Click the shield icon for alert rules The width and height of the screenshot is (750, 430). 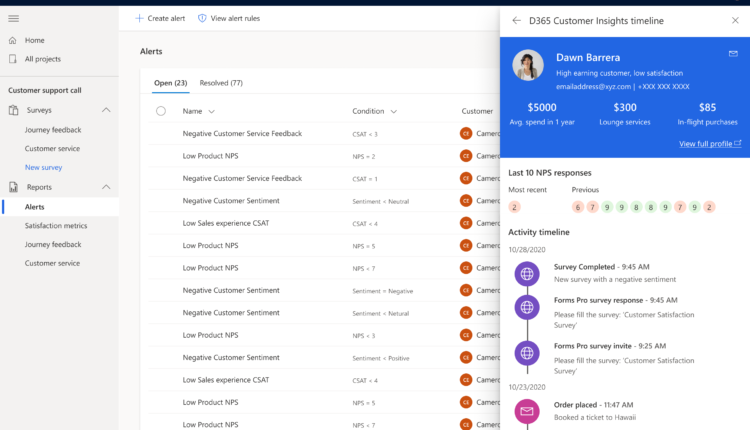pyautogui.click(x=202, y=19)
